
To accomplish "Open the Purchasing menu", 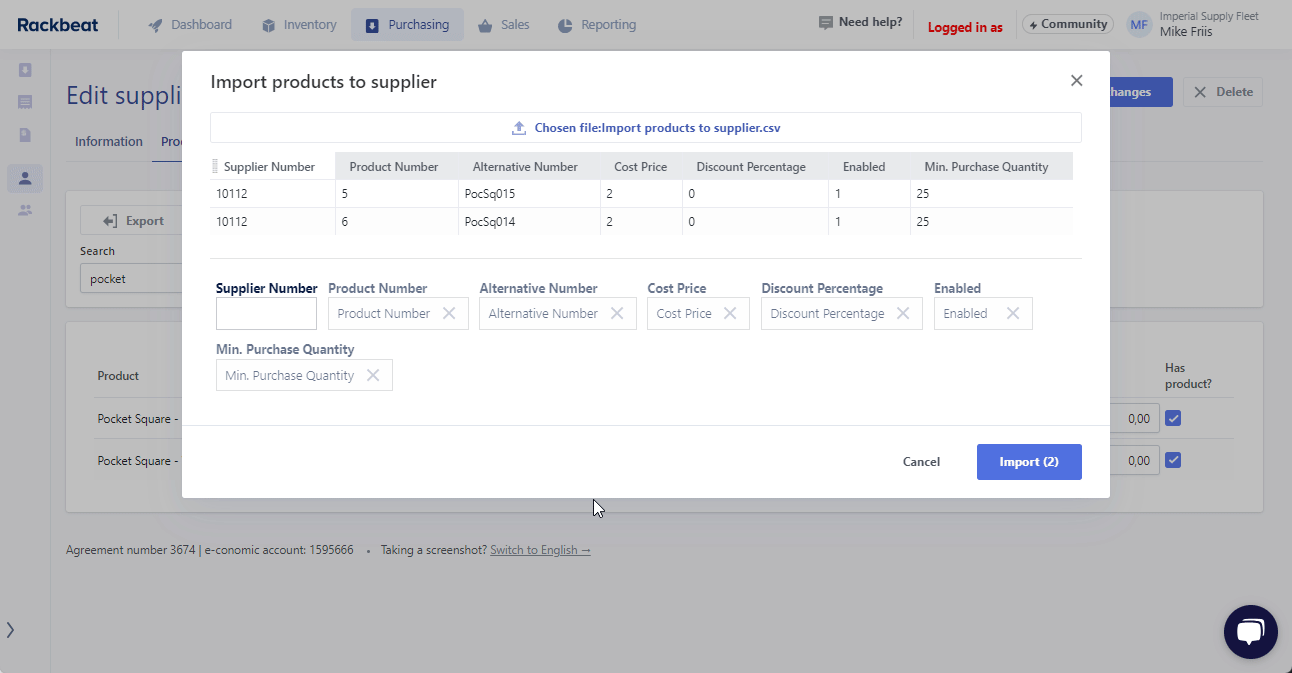I will click(x=407, y=25).
